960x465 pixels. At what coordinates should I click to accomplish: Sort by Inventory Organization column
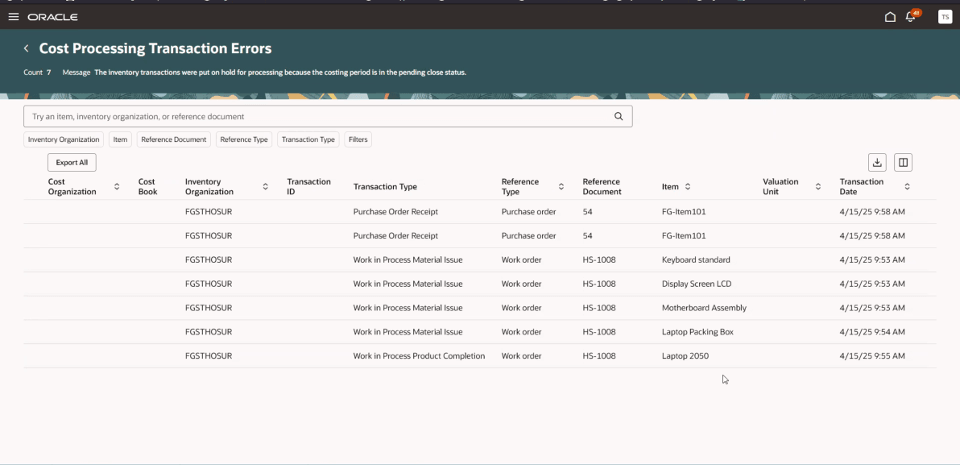click(265, 187)
